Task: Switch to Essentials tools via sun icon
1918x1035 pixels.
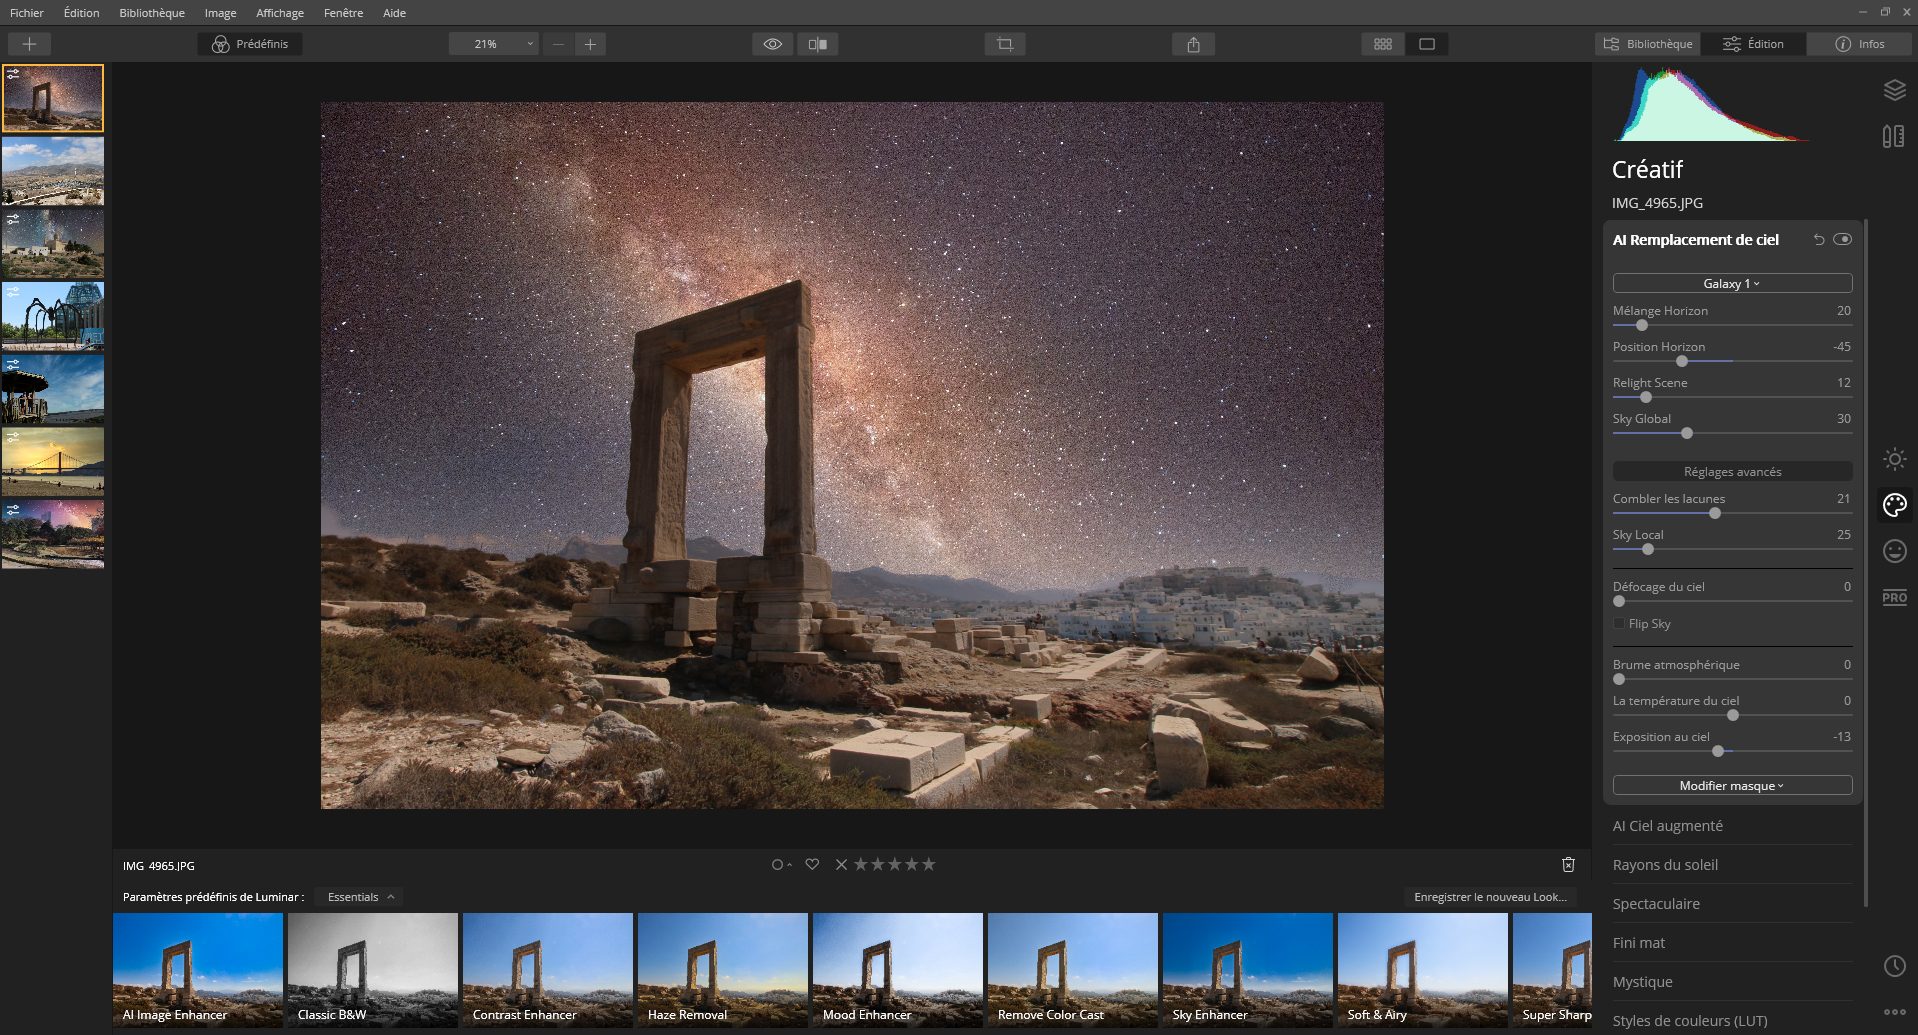Action: (x=1894, y=459)
